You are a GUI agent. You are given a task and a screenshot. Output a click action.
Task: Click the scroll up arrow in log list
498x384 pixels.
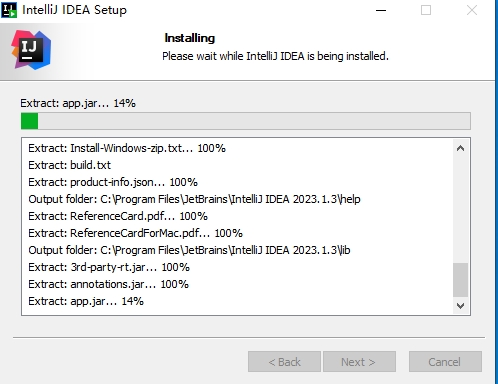[x=460, y=148]
